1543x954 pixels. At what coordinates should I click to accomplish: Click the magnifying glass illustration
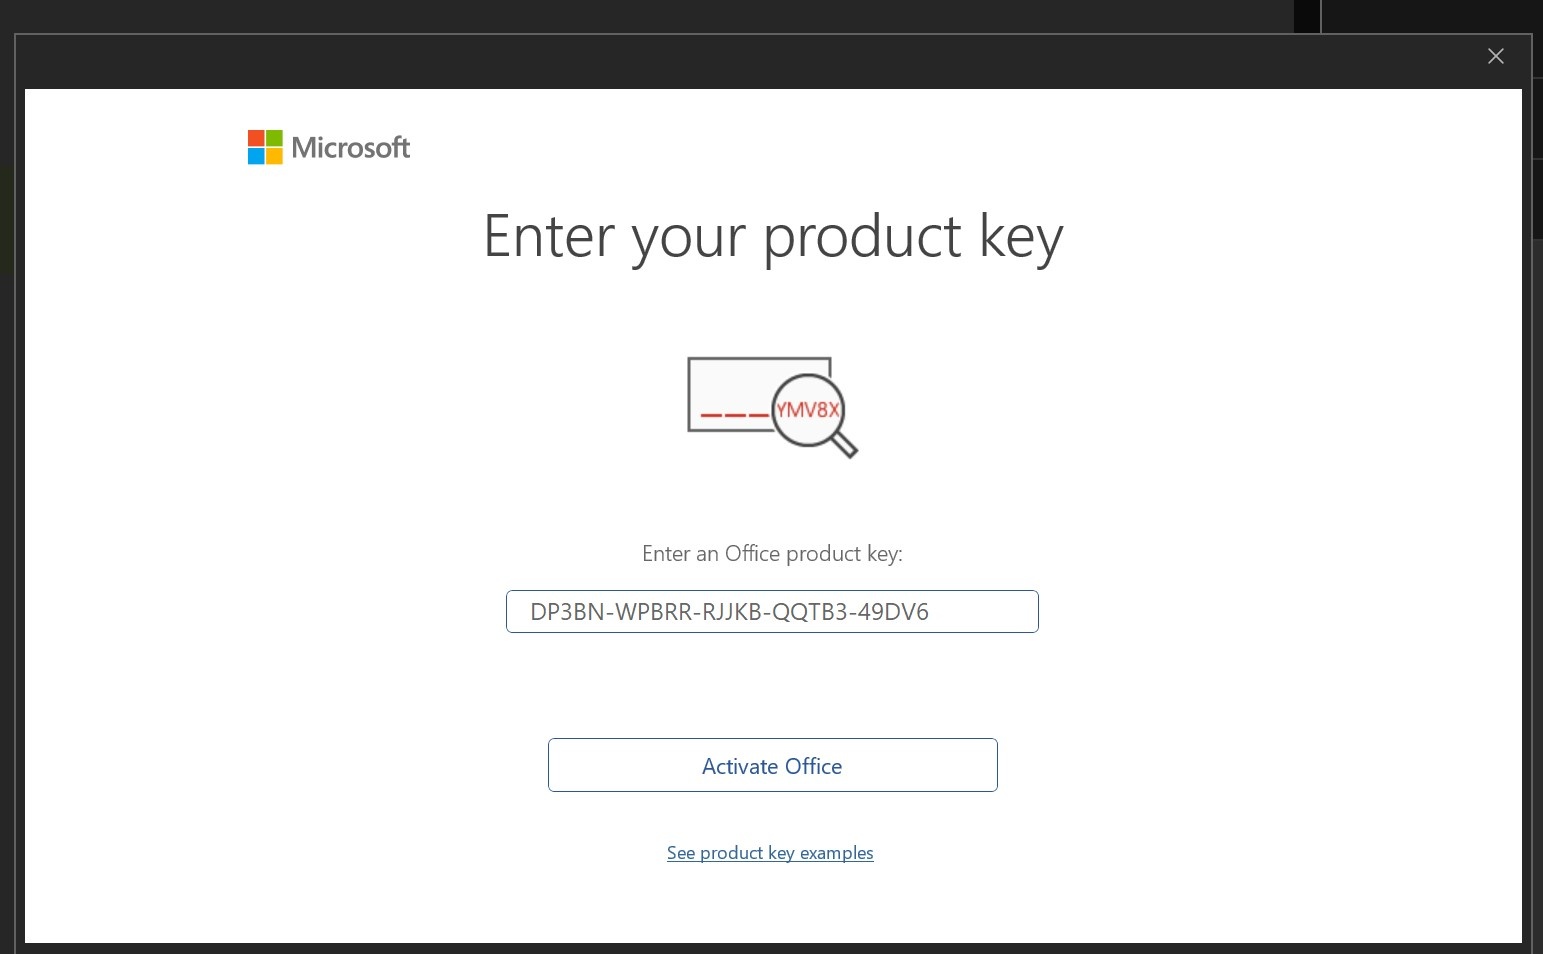(x=814, y=415)
